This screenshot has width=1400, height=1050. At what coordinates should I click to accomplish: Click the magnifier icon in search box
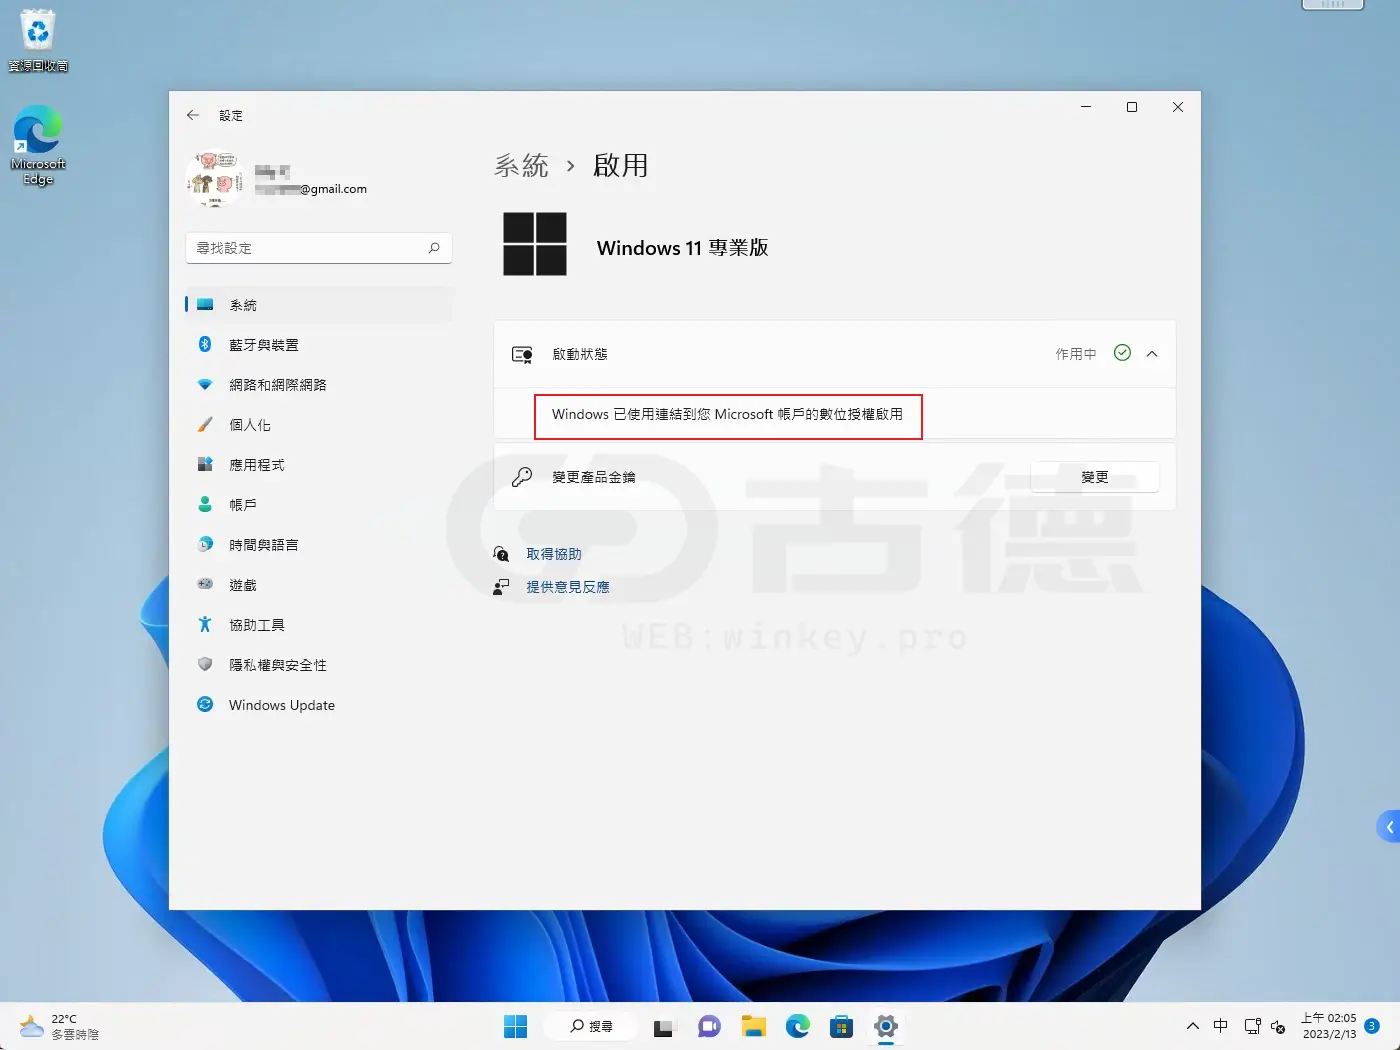coord(434,248)
